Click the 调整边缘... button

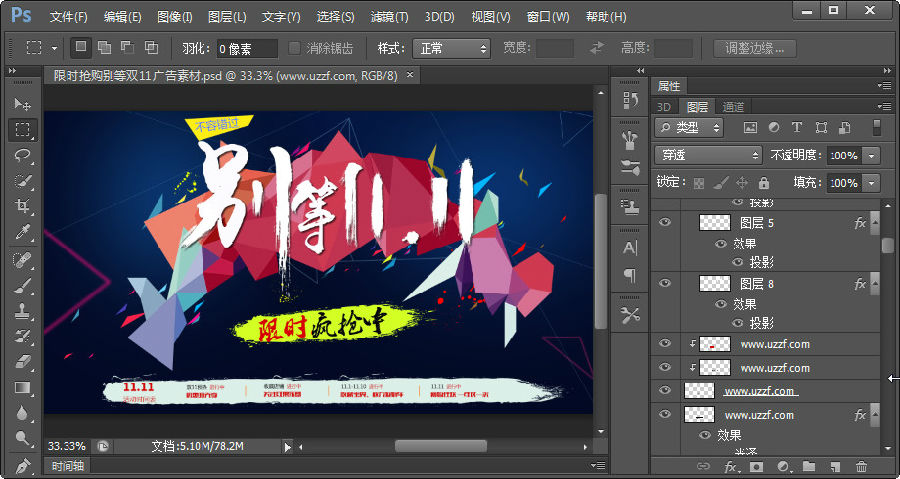755,48
